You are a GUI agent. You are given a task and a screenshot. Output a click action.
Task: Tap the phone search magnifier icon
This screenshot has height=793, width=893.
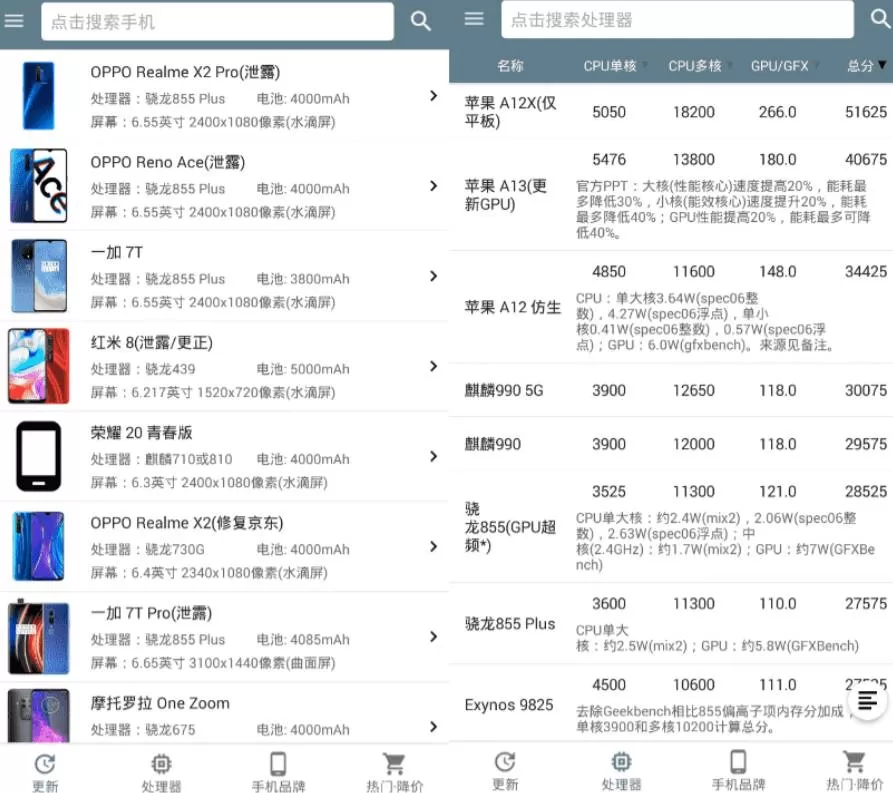click(420, 19)
